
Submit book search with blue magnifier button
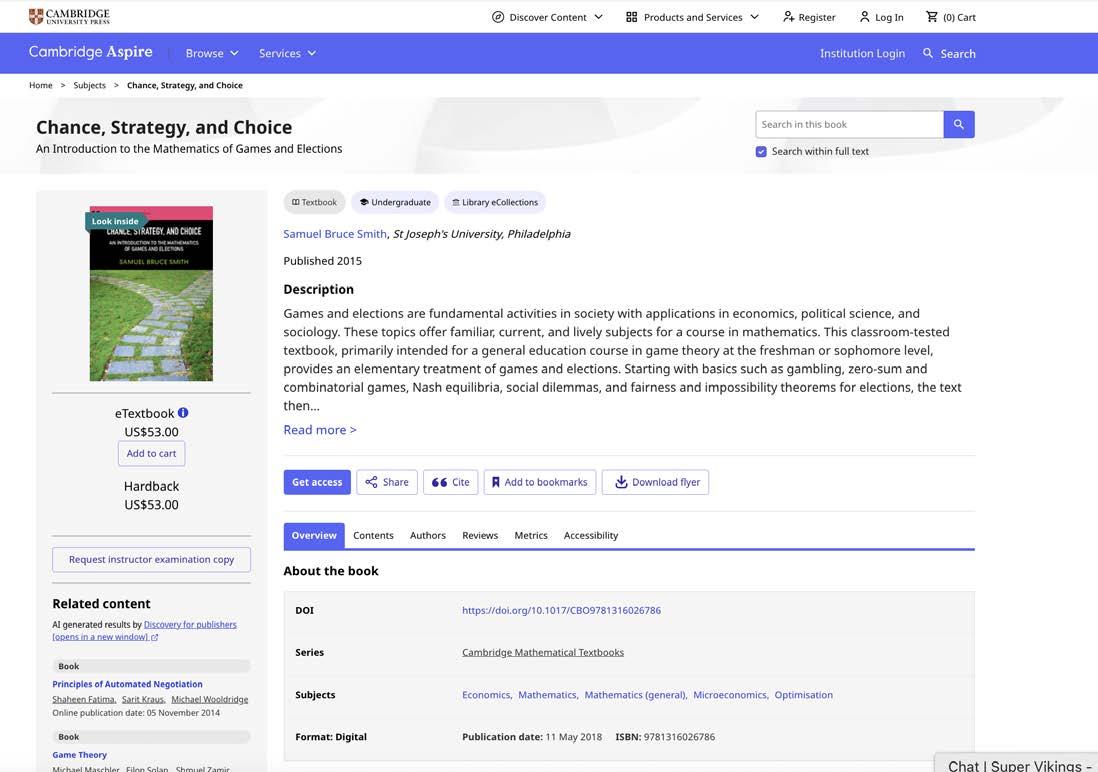tap(959, 124)
